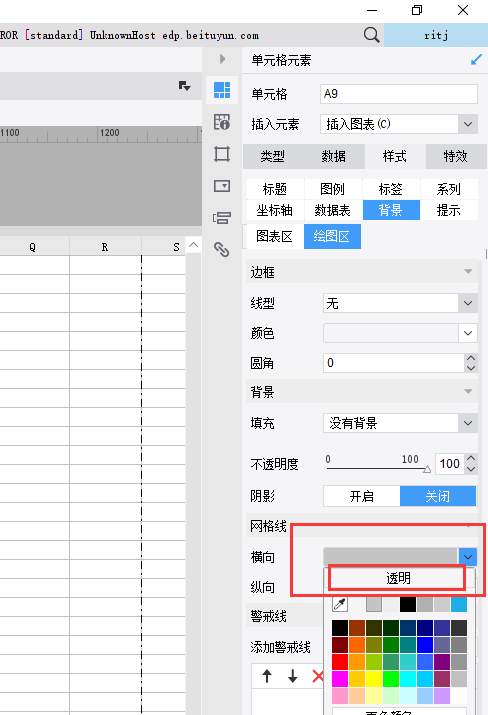488x715 pixels.
Task: Click the 单元格 field showing A9
Action: (x=399, y=94)
